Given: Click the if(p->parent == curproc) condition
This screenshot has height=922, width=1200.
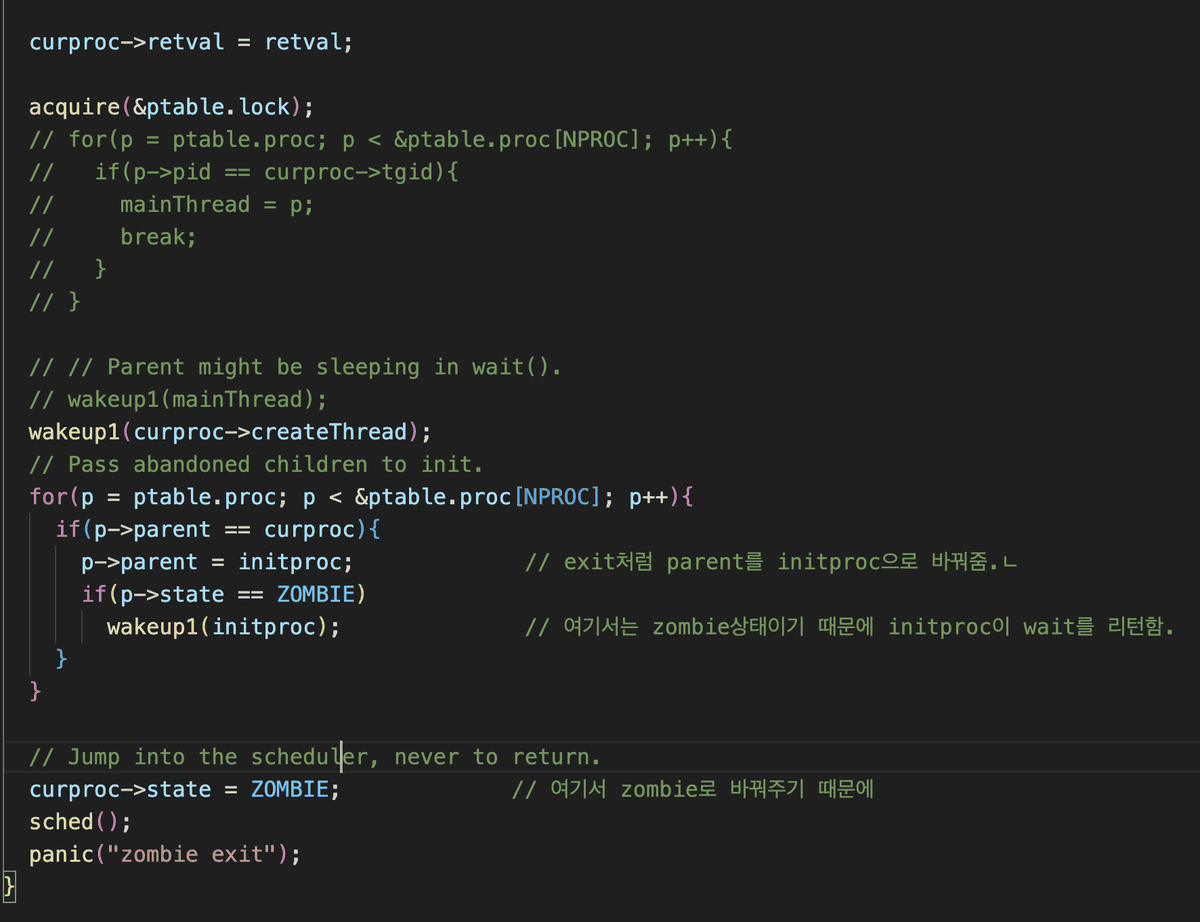Looking at the screenshot, I should (218, 529).
